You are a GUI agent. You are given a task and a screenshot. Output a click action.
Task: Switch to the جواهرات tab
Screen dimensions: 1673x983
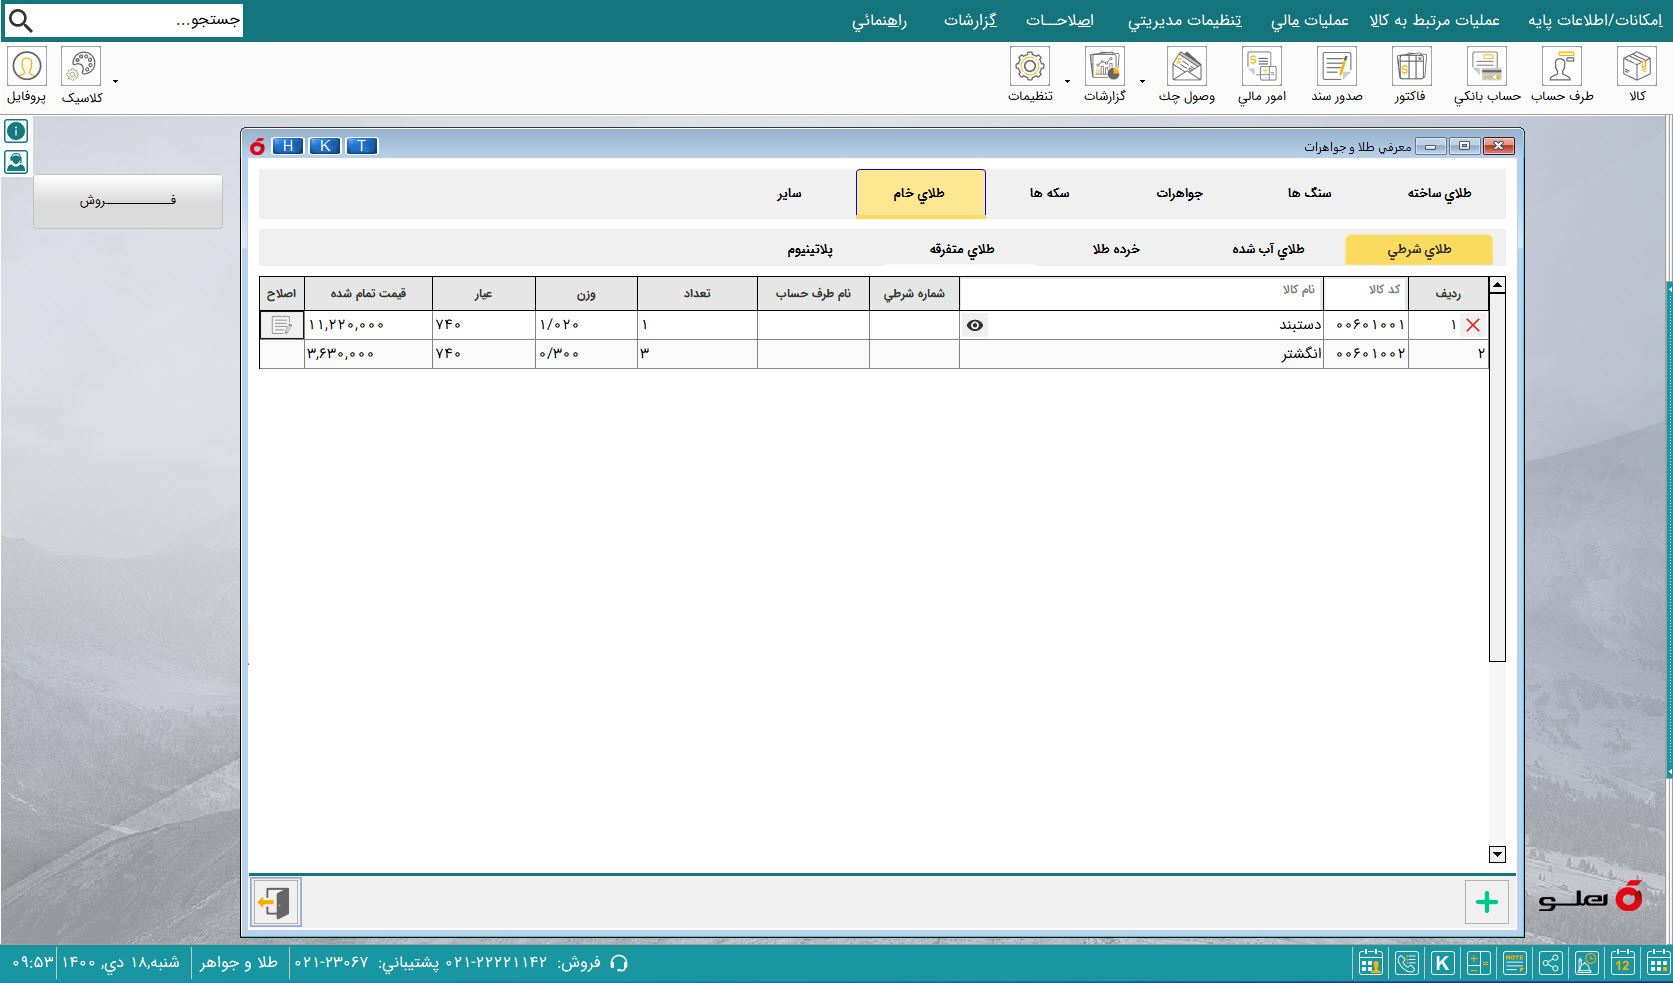click(1179, 193)
